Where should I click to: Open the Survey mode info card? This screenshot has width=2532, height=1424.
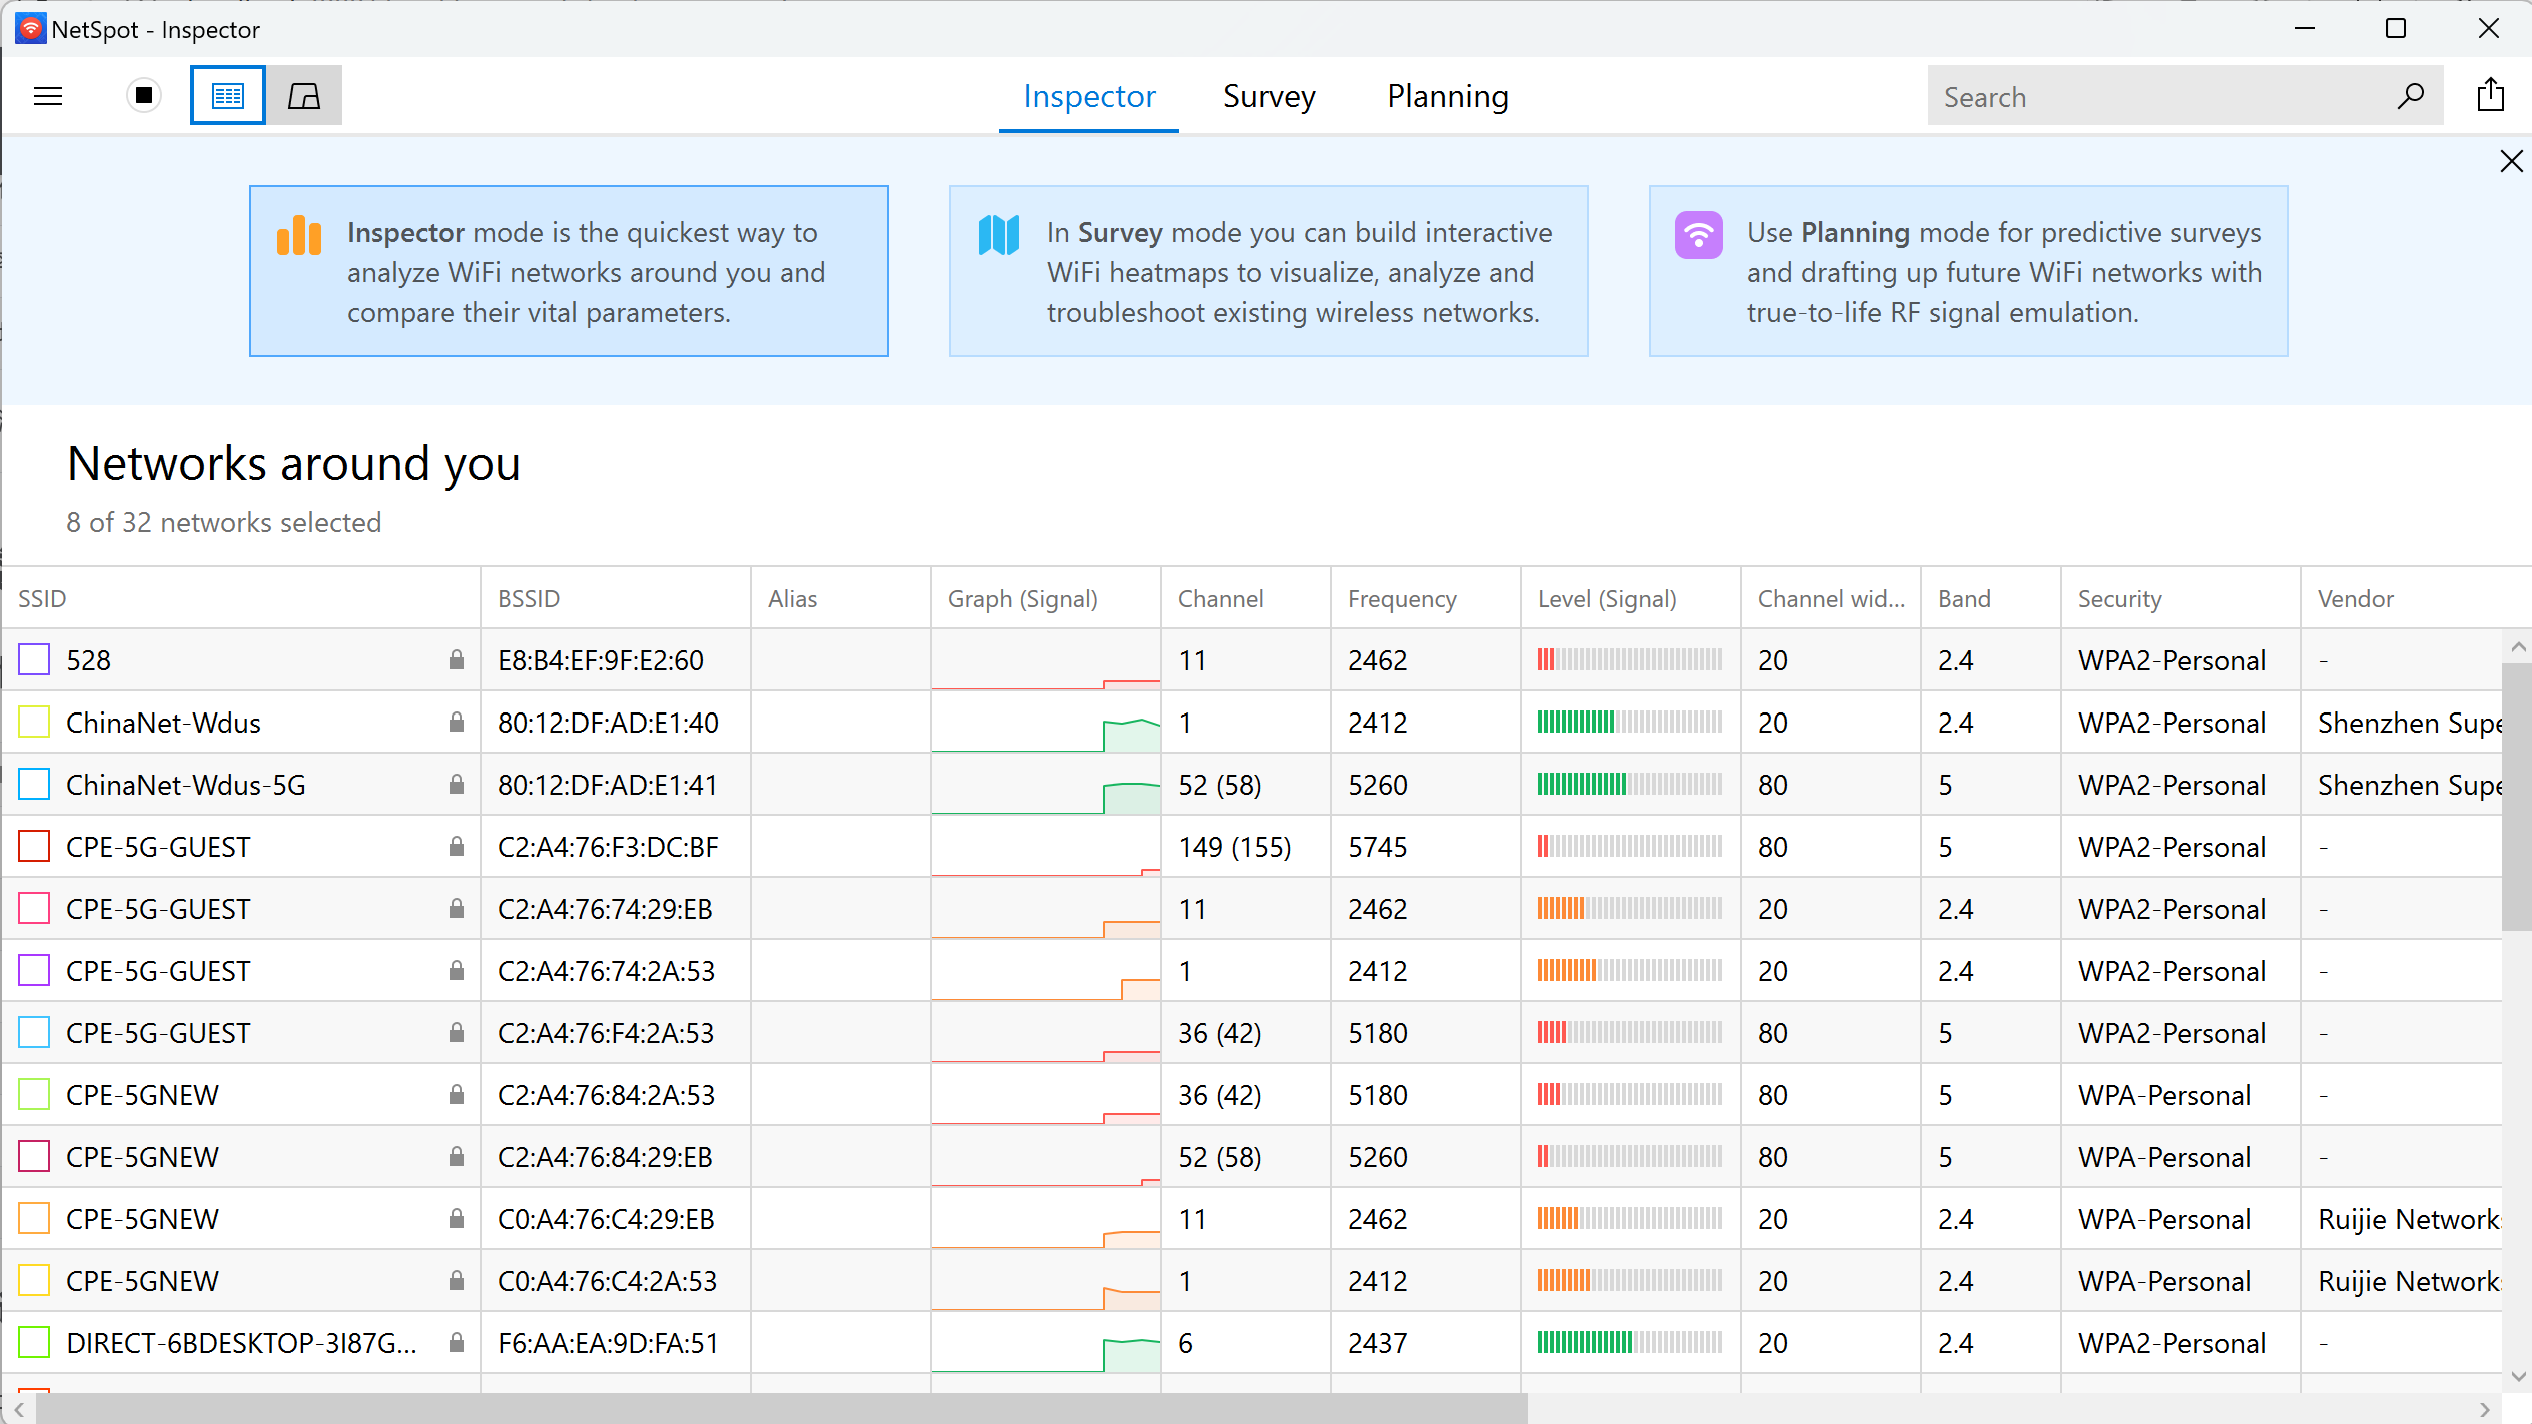coord(1269,271)
